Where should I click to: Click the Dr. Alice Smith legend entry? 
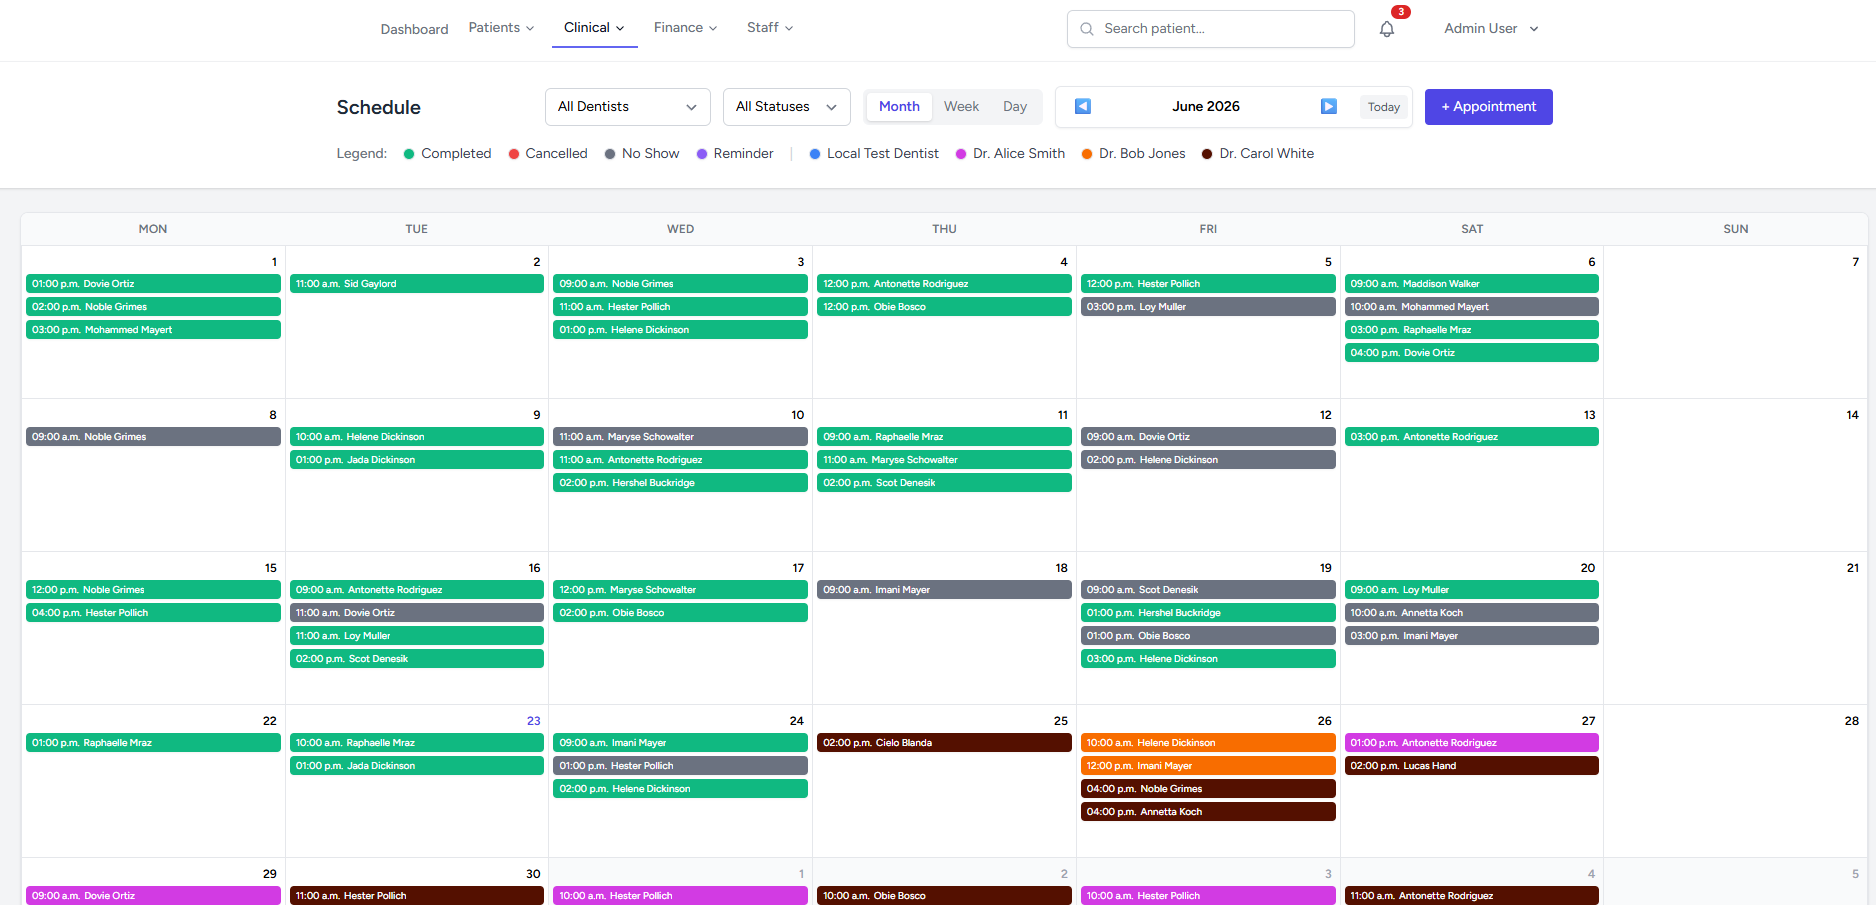(x=1010, y=154)
